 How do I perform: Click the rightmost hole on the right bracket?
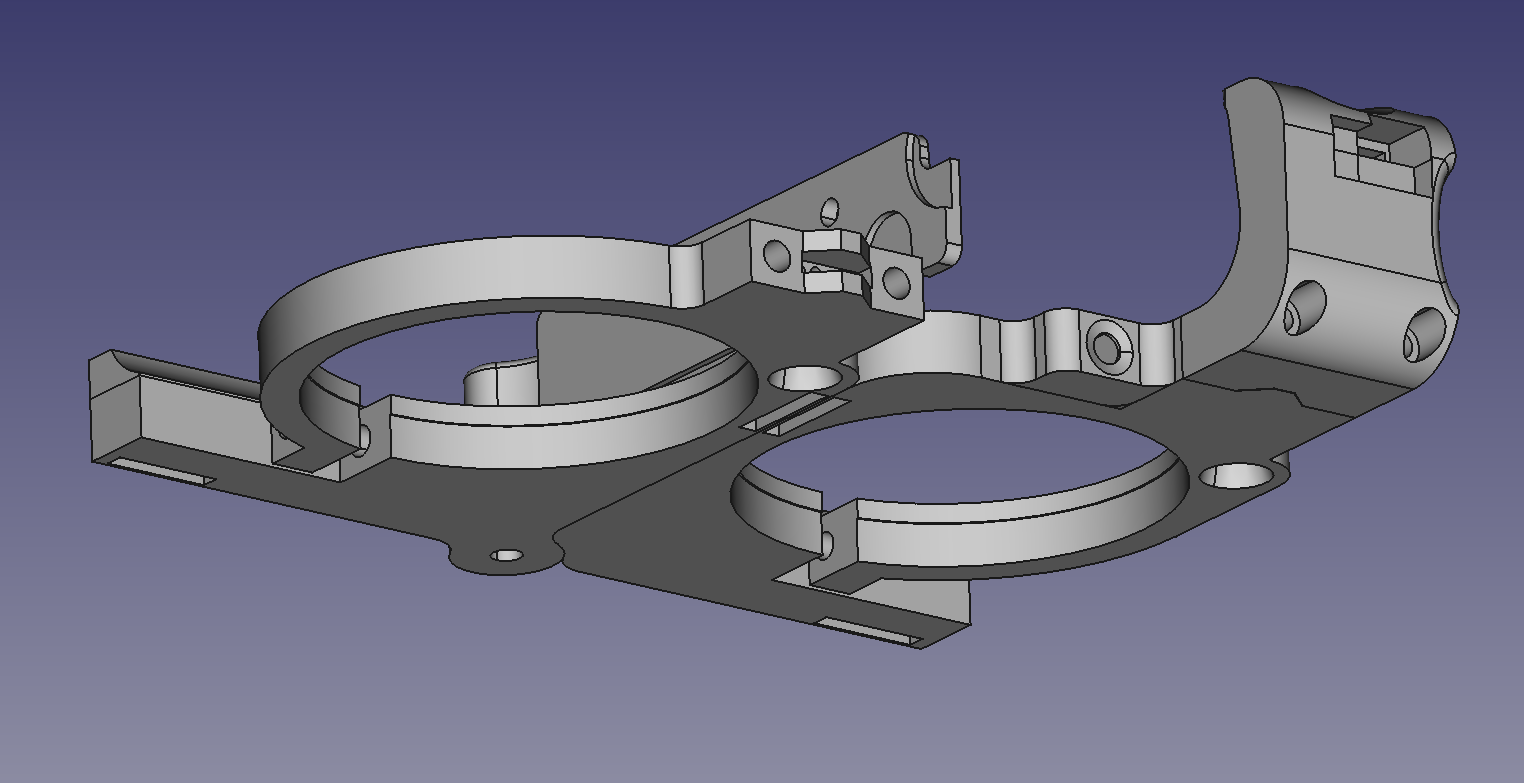(x=1424, y=333)
